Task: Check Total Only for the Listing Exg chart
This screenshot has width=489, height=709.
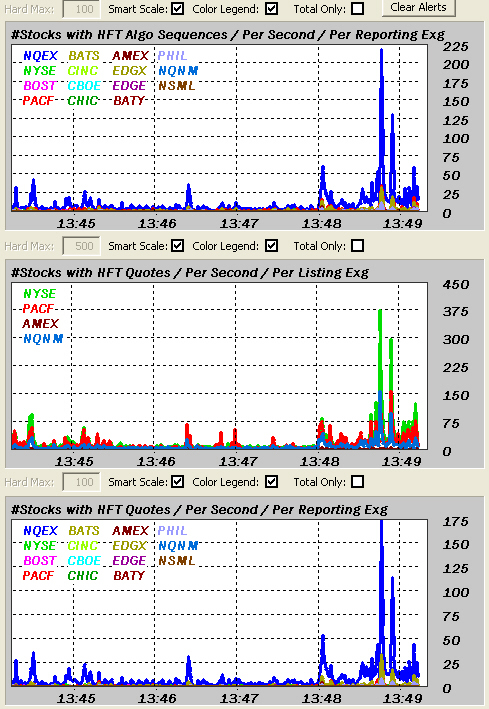Action: [357, 246]
